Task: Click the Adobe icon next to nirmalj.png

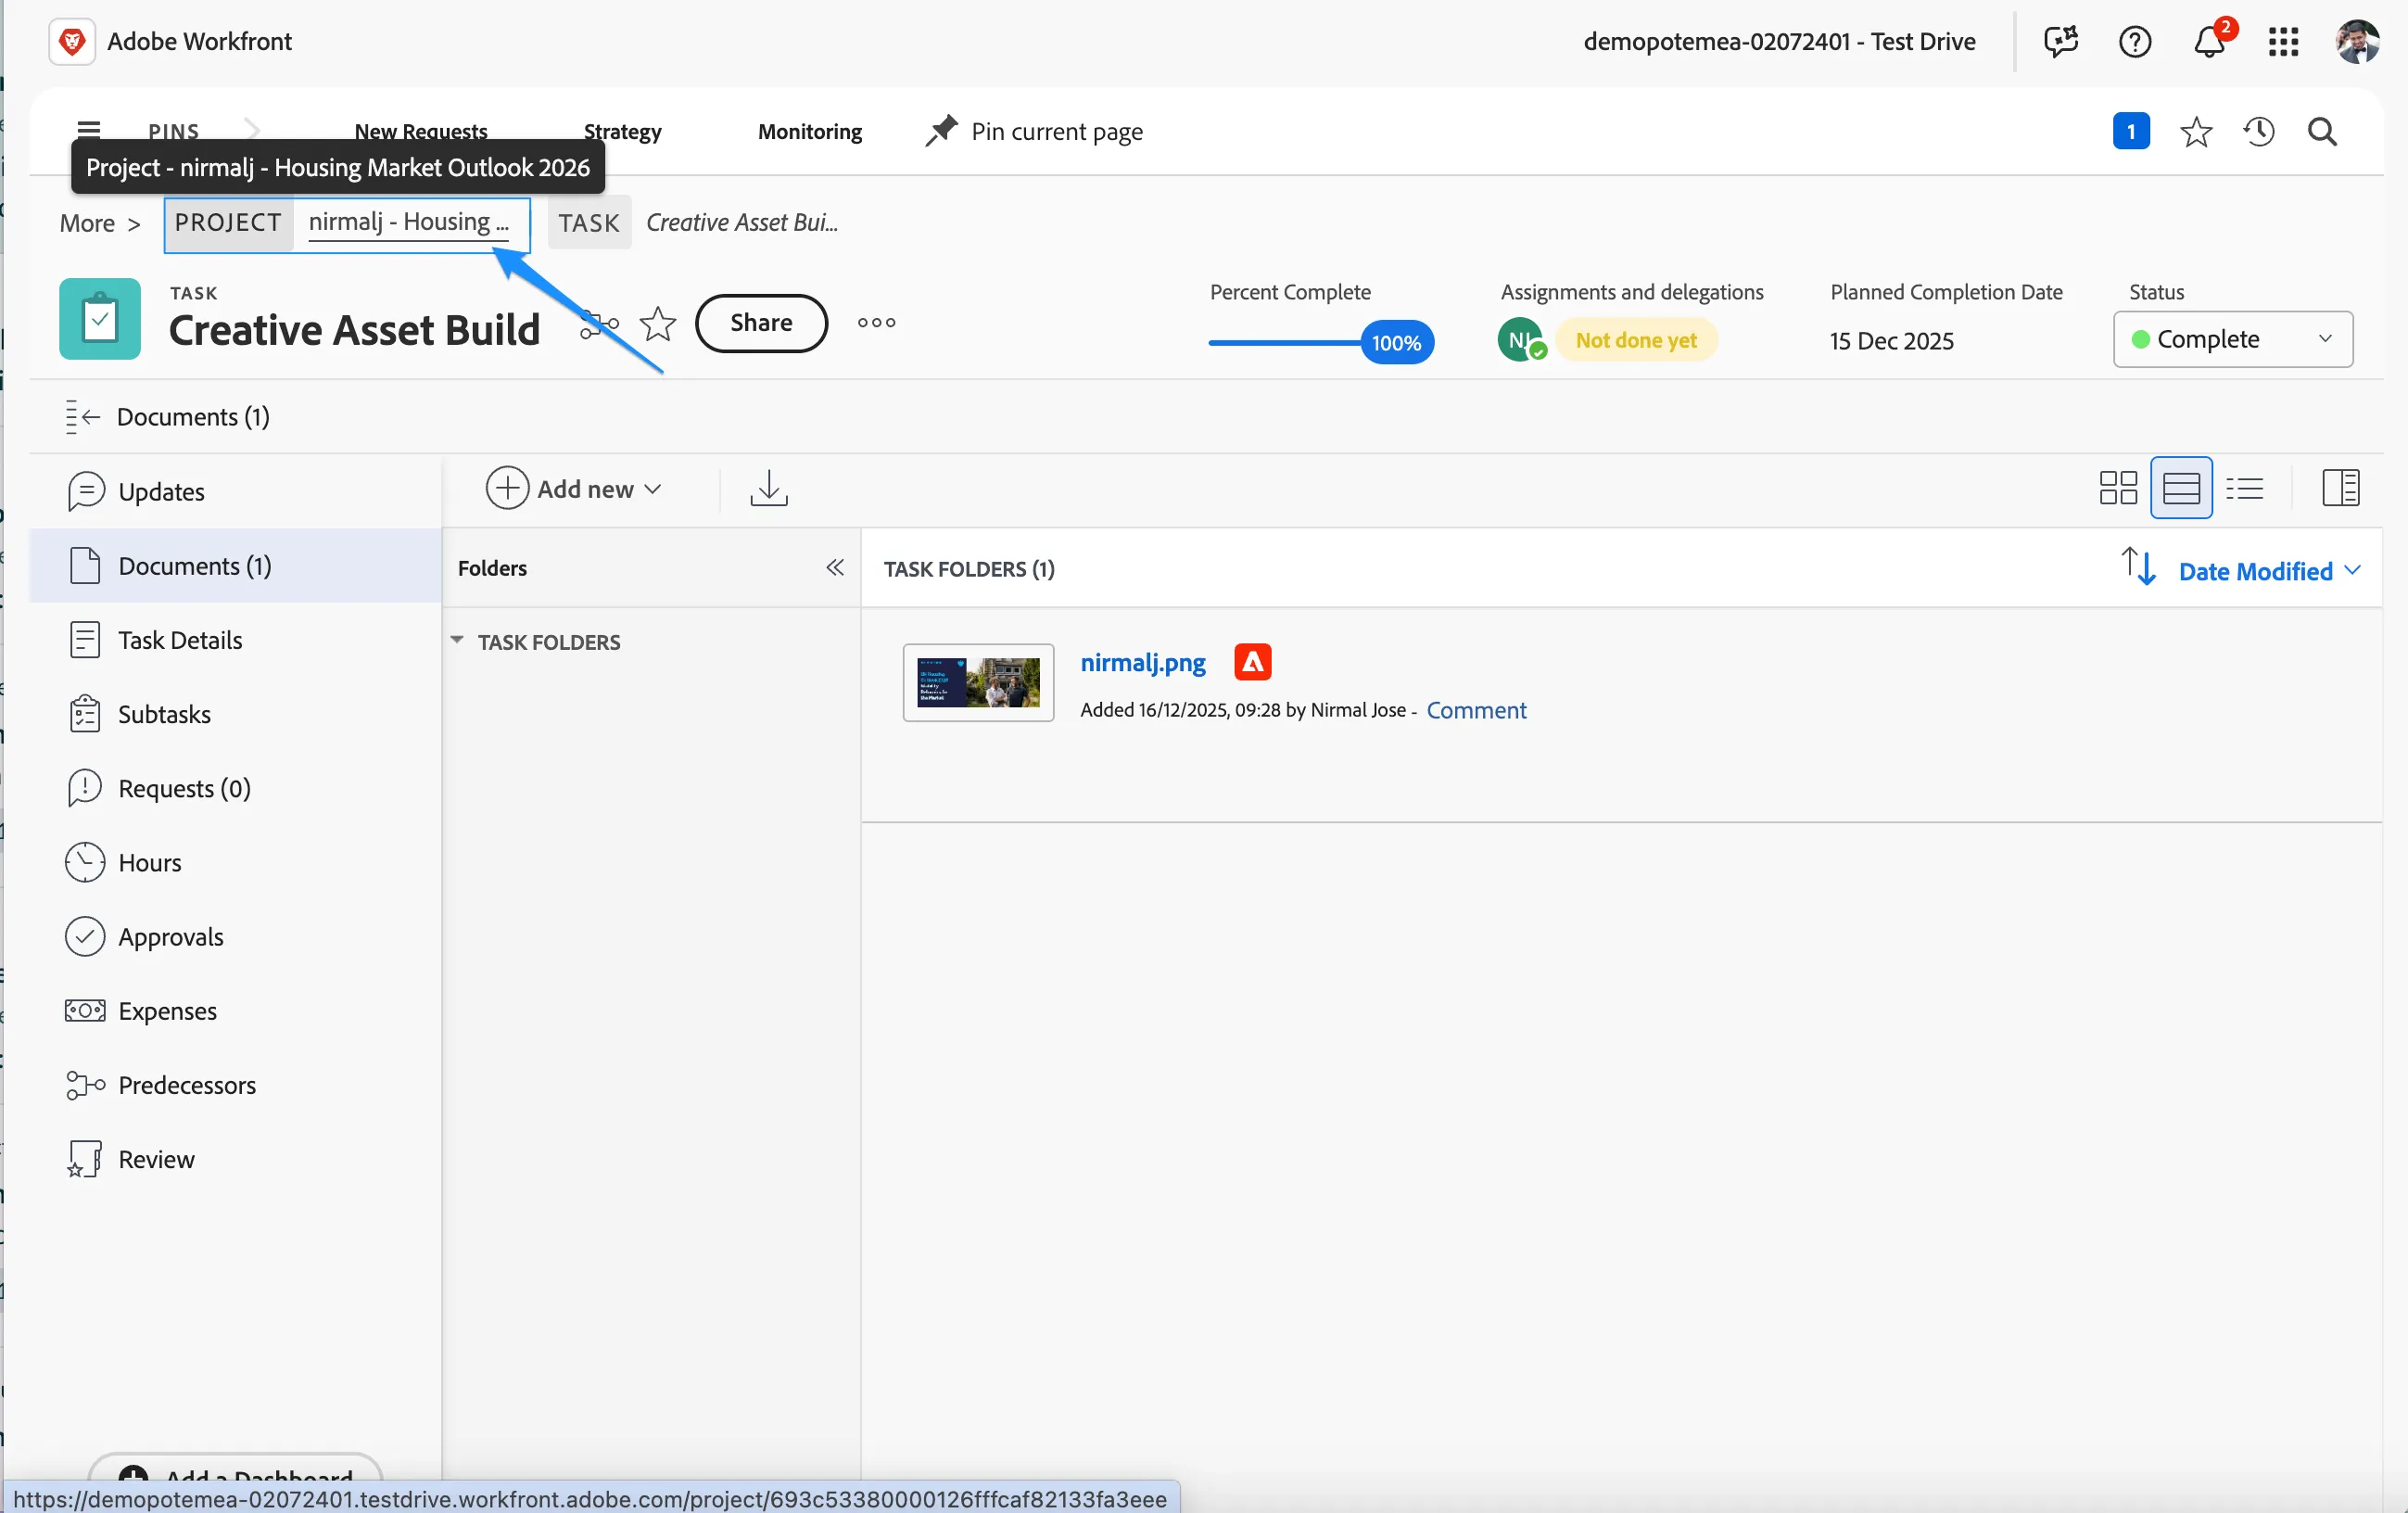Action: [1252, 662]
